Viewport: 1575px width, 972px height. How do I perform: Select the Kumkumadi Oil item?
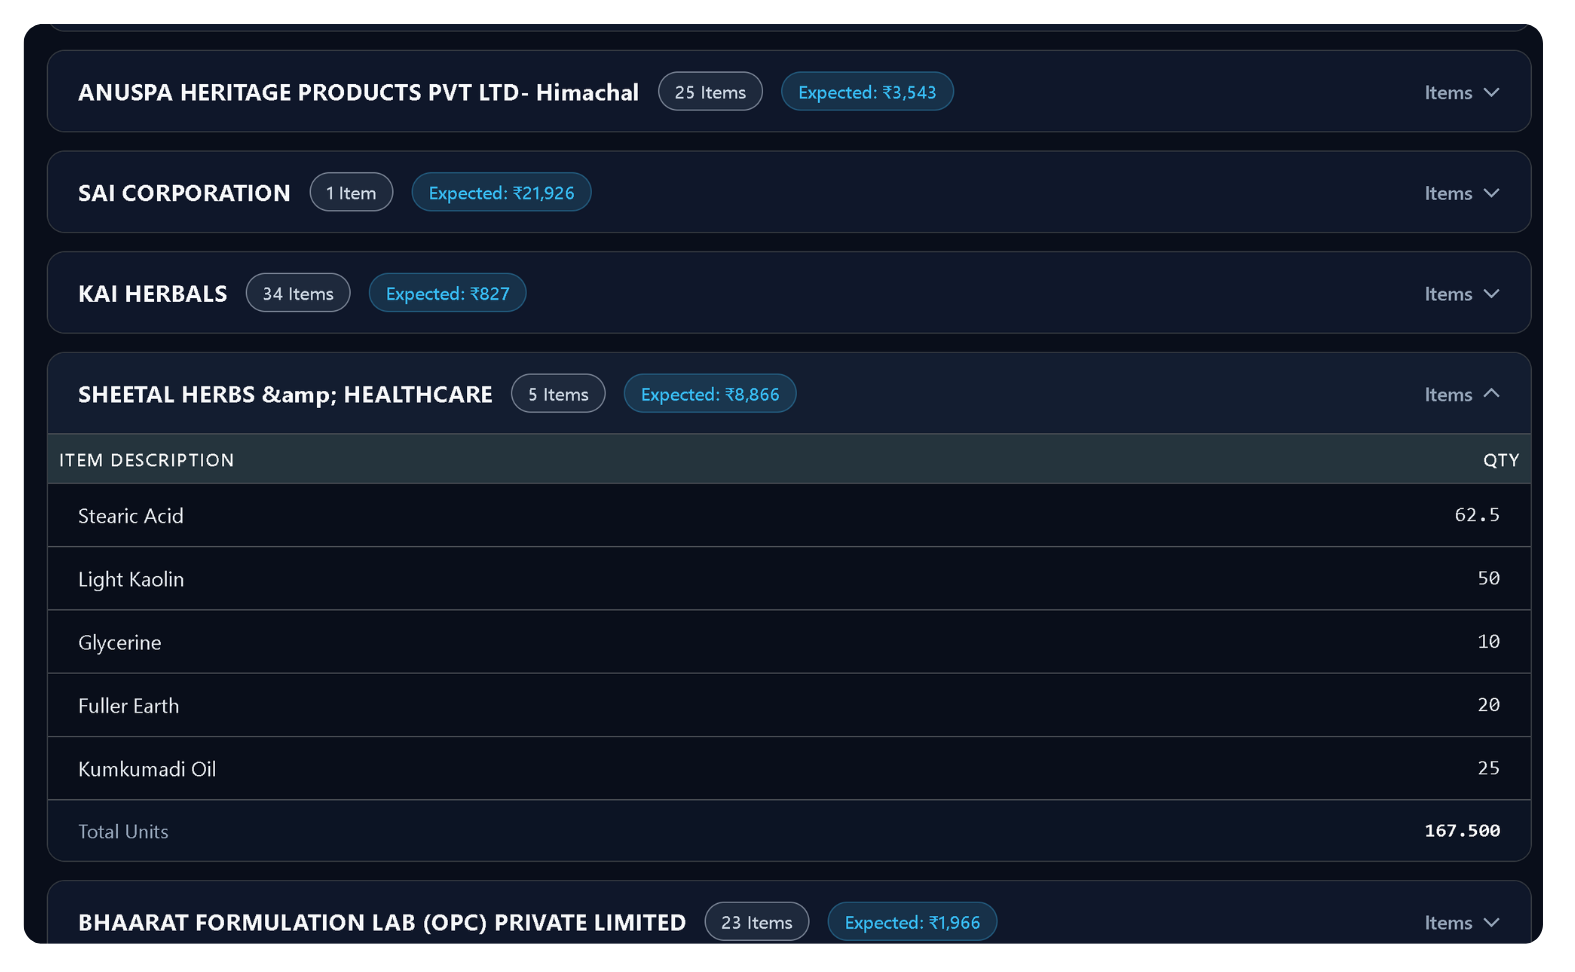[147, 769]
